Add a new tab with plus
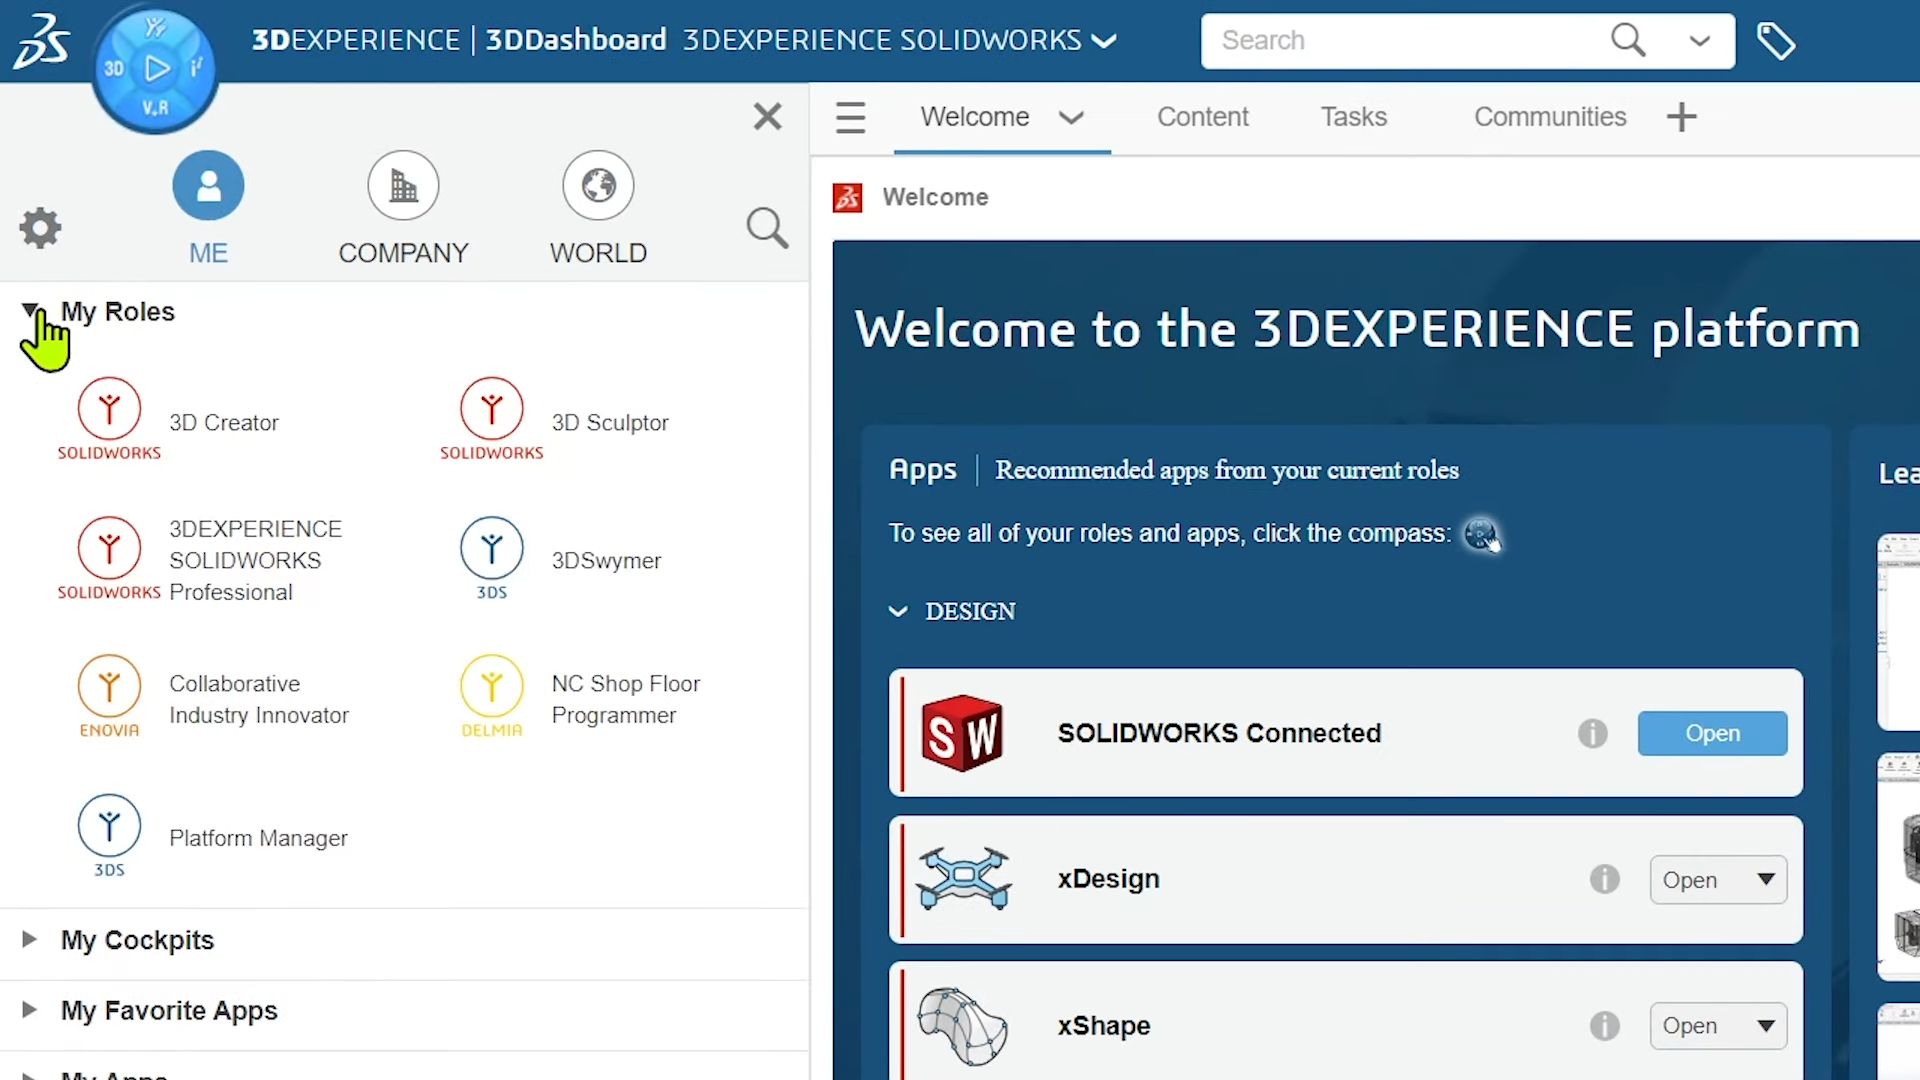 pos(1682,117)
